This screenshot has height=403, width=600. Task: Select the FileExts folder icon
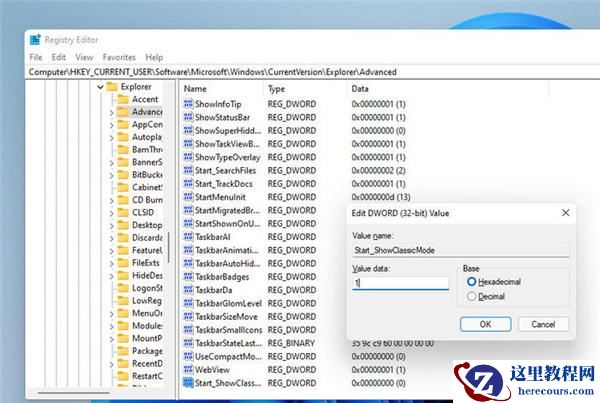click(123, 263)
